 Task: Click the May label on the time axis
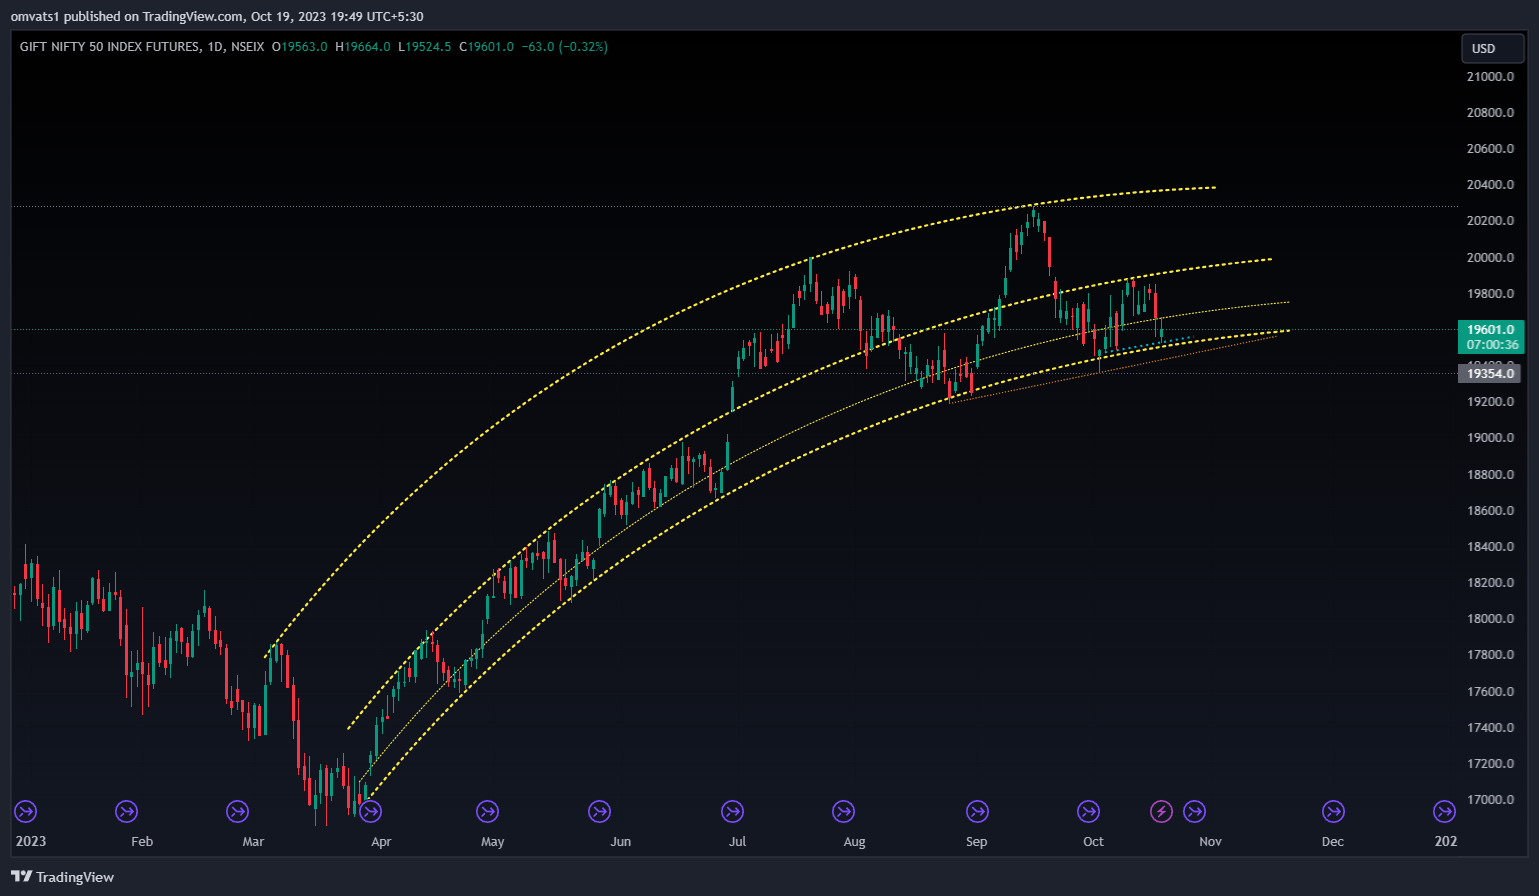tap(492, 842)
